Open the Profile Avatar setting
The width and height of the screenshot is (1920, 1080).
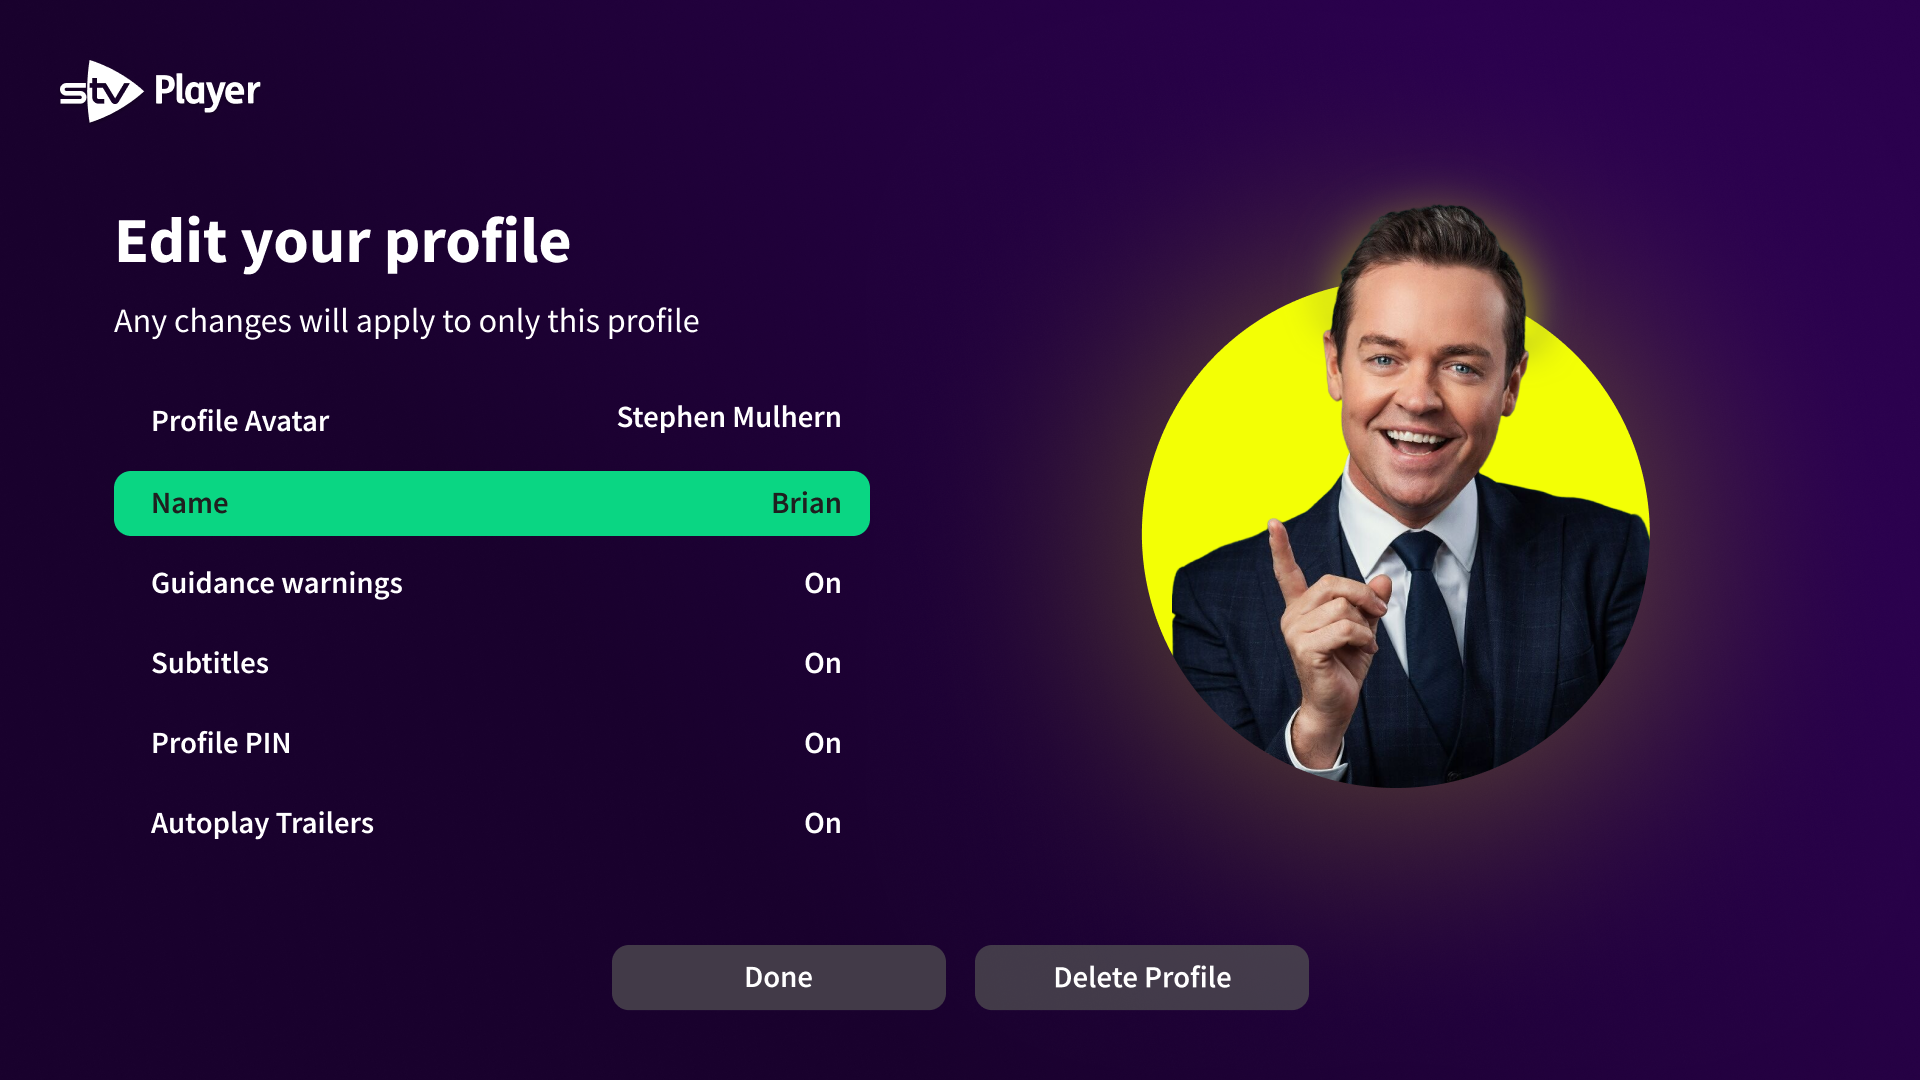coord(491,420)
